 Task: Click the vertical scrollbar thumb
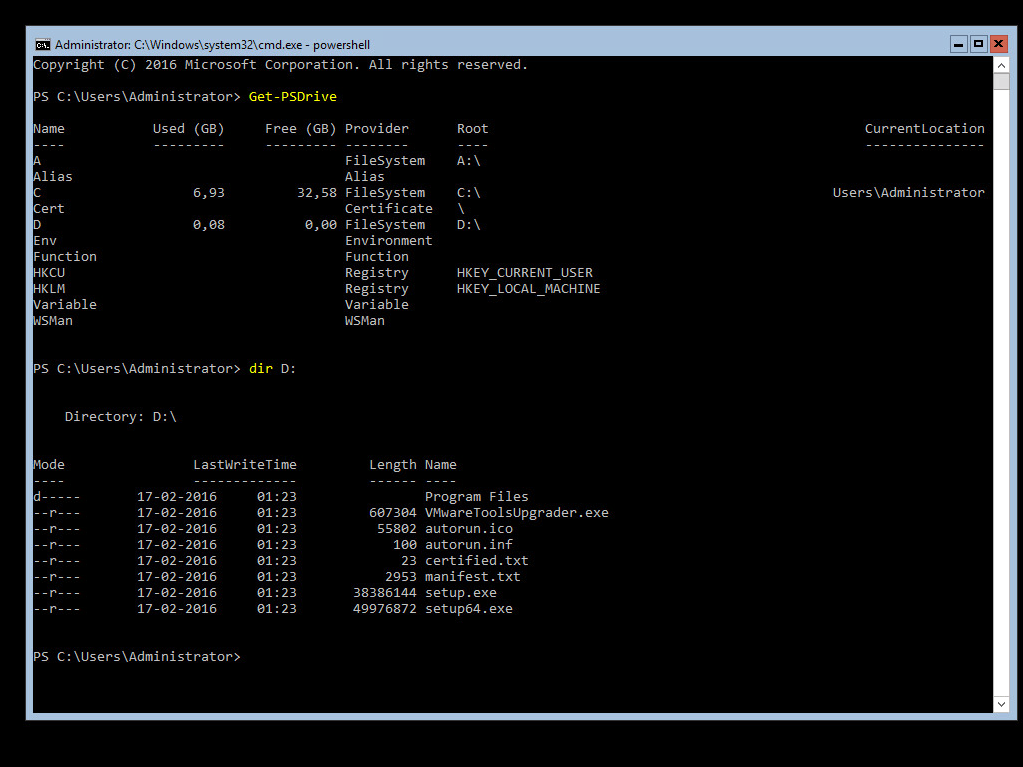1001,82
